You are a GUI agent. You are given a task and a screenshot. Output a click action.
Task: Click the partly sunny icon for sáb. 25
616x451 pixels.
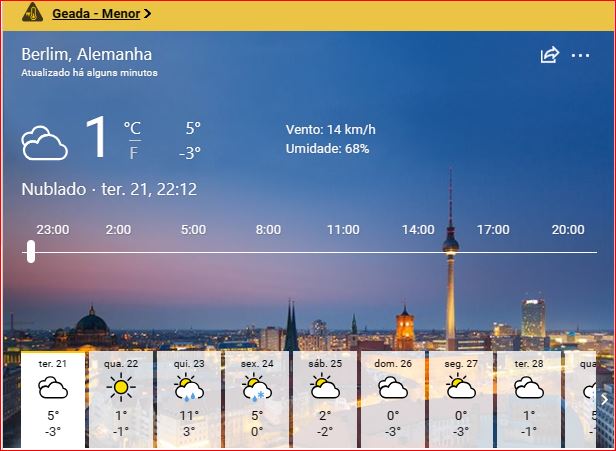click(325, 387)
